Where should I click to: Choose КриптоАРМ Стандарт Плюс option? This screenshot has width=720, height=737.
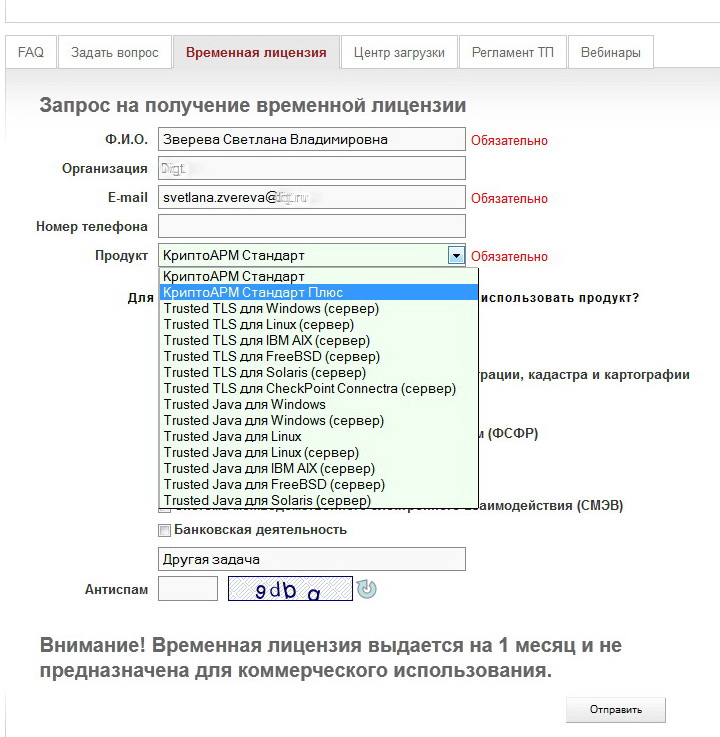coord(319,292)
